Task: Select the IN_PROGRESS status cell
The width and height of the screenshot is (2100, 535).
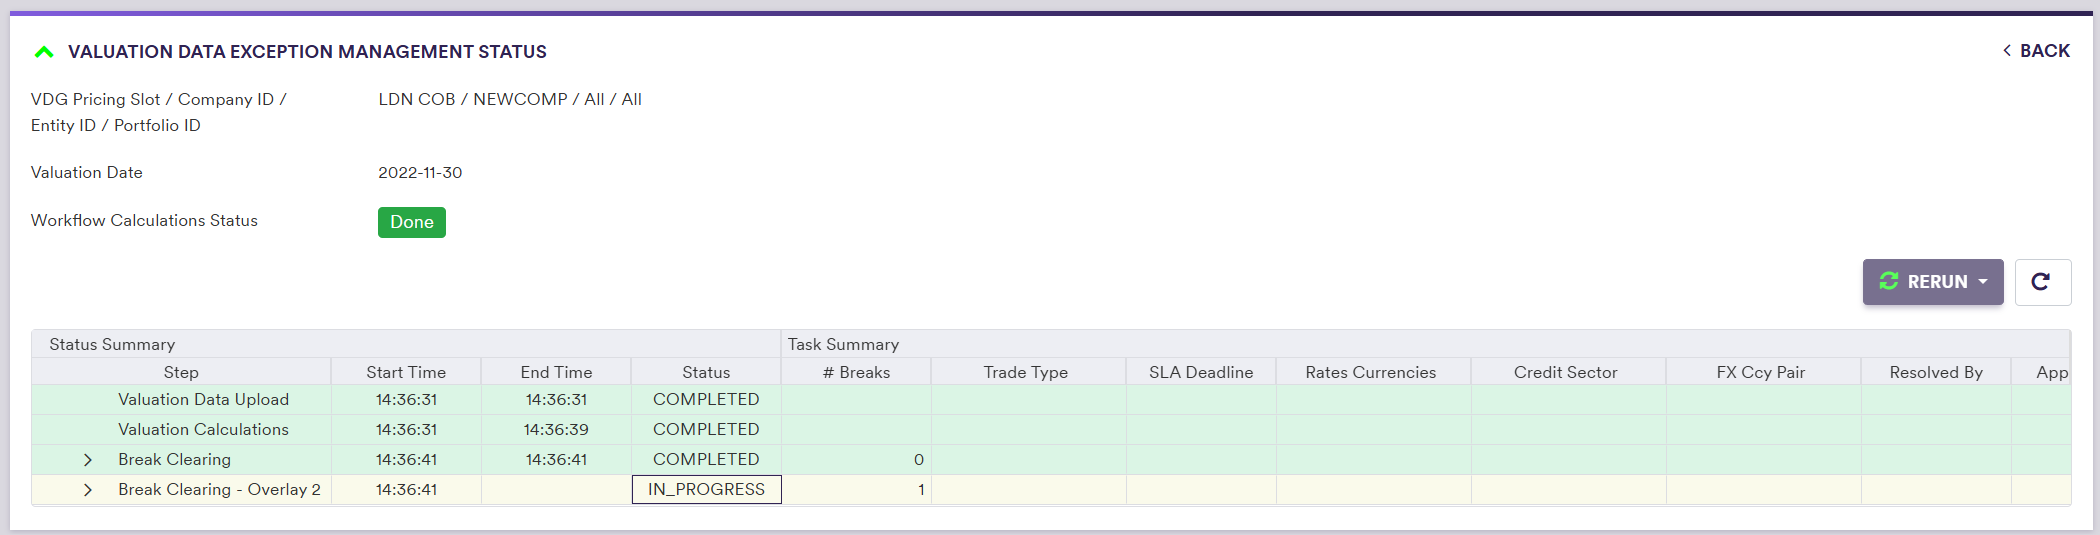Action: (706, 490)
